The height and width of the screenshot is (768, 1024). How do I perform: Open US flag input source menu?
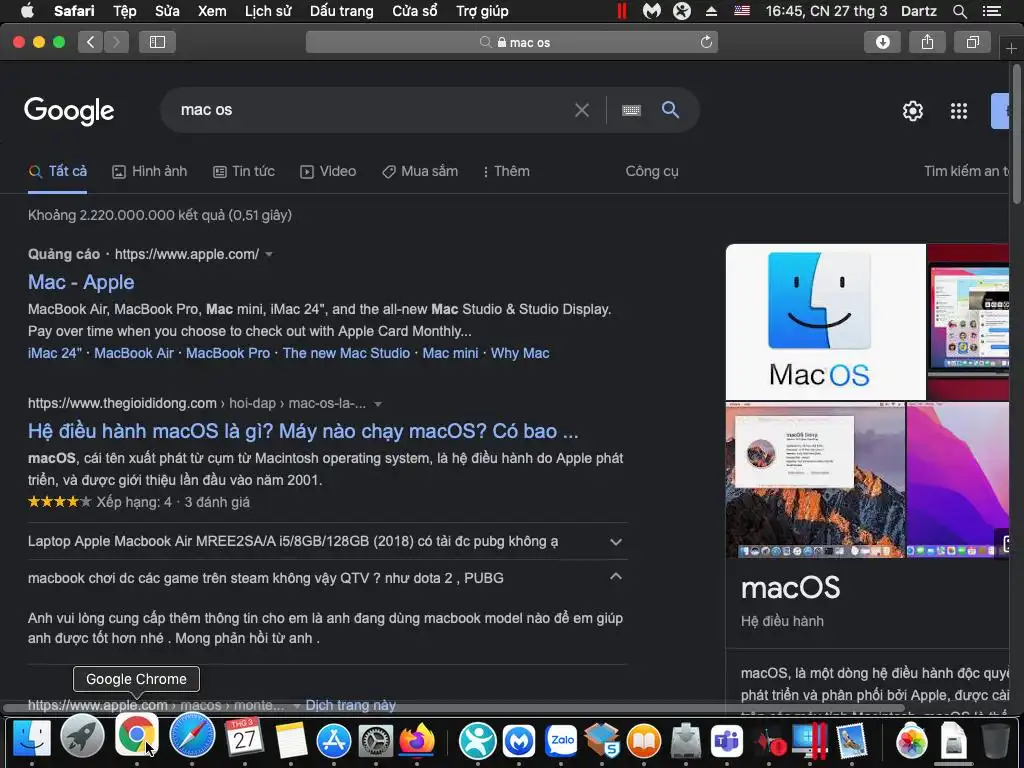[742, 11]
